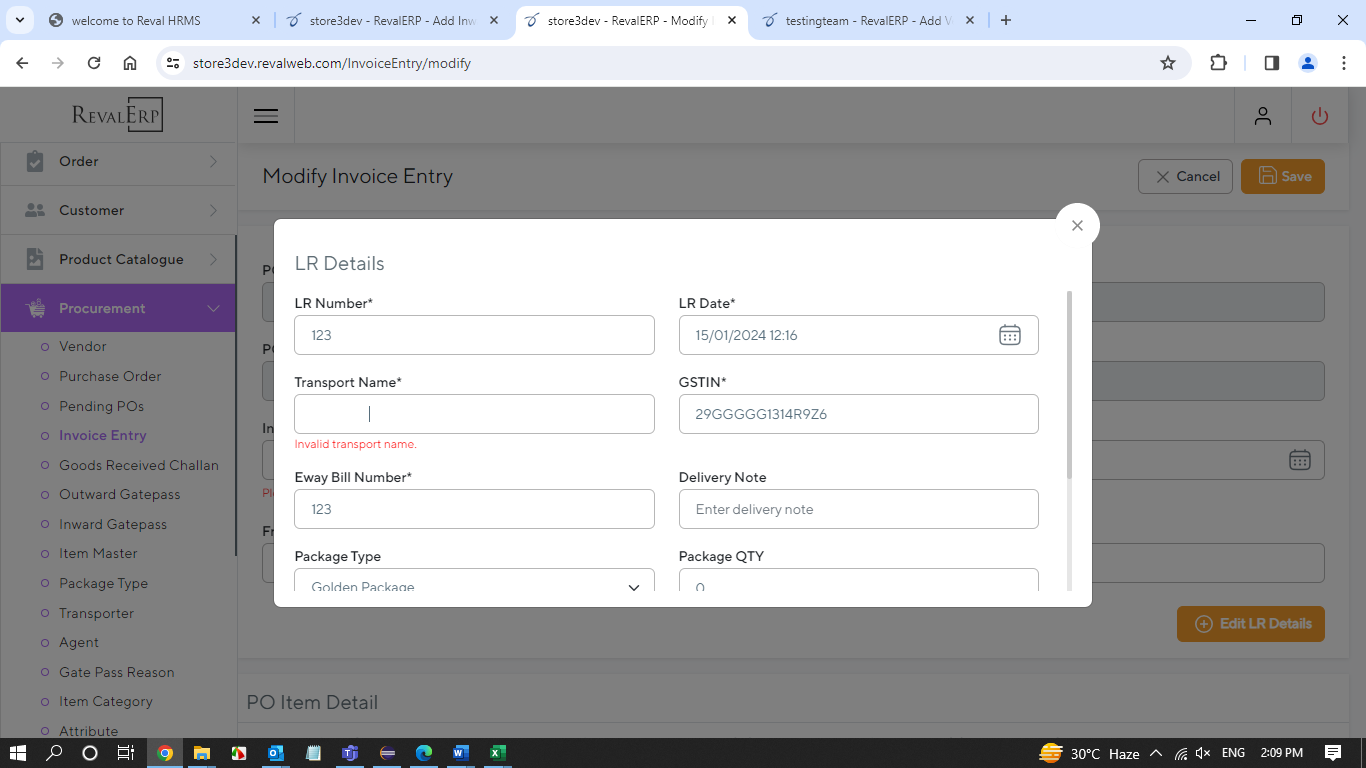Select Purchase Order in sidebar
The image size is (1366, 768).
click(x=110, y=376)
